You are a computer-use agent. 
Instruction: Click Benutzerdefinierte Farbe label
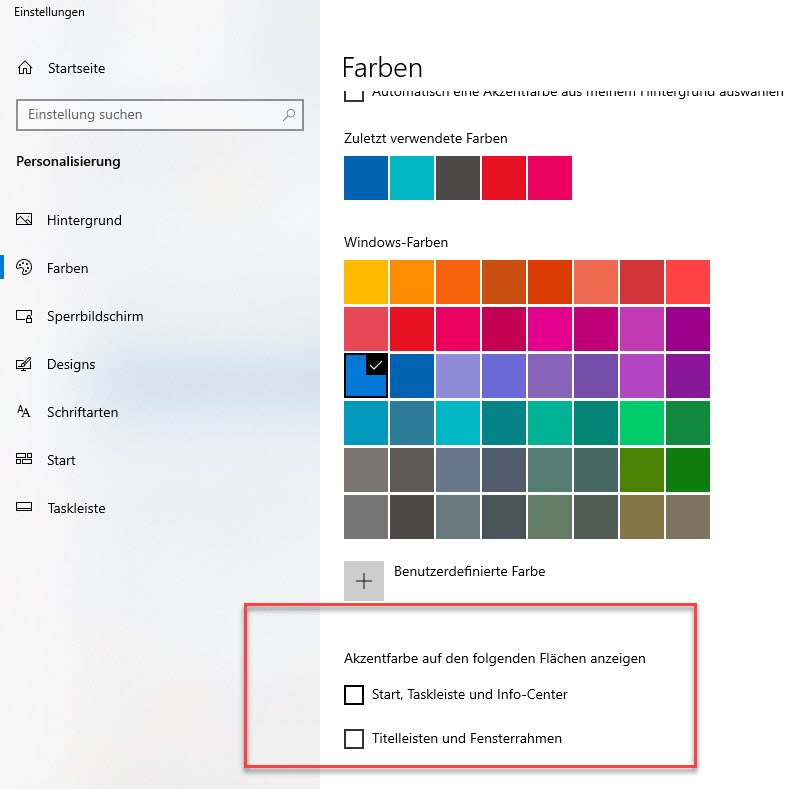tap(469, 571)
